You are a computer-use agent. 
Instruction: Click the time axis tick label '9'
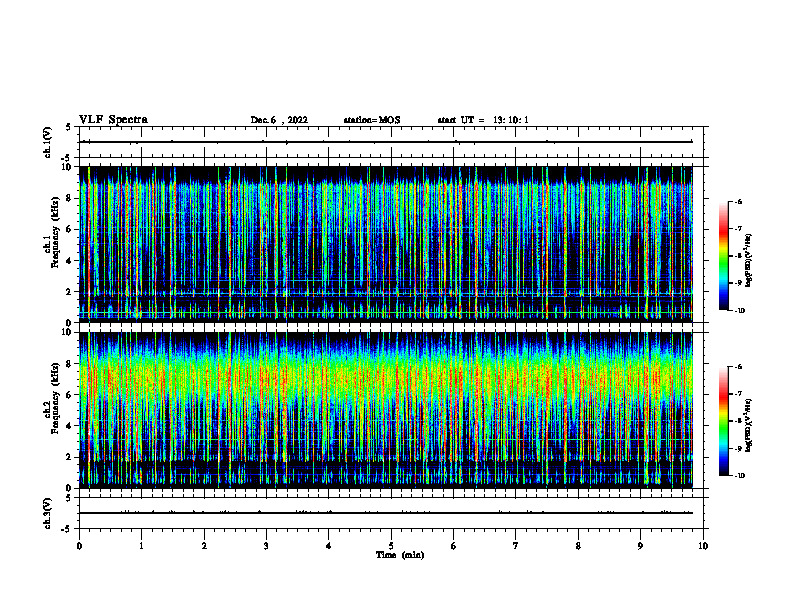pyautogui.click(x=640, y=546)
